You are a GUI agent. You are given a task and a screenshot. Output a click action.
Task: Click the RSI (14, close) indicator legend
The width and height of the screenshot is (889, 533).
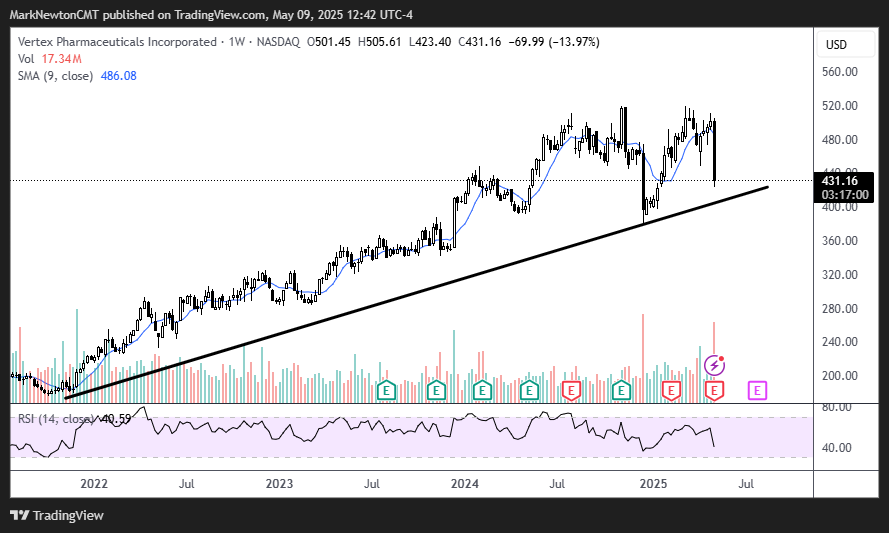56,419
